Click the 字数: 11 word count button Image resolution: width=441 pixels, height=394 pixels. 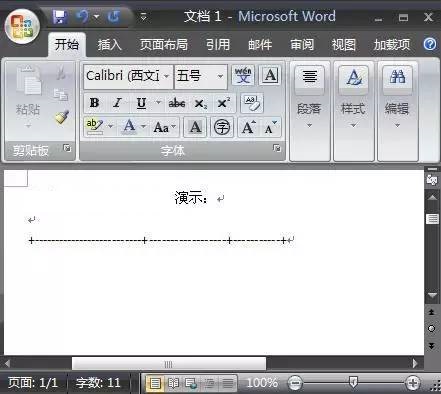point(98,383)
